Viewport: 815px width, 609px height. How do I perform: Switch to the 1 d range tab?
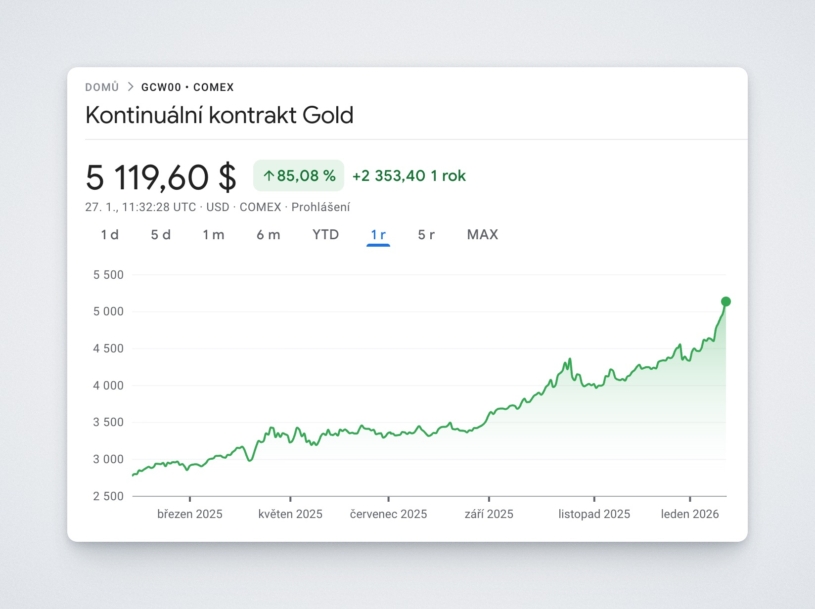click(110, 235)
